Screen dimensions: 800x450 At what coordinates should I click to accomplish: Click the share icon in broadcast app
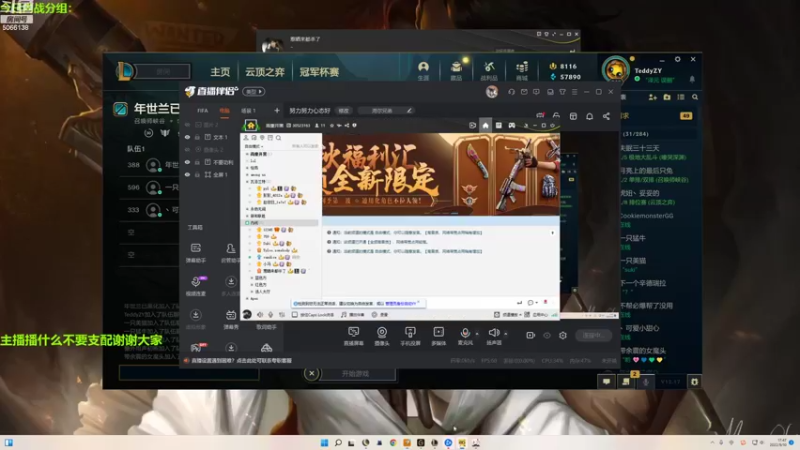606,116
